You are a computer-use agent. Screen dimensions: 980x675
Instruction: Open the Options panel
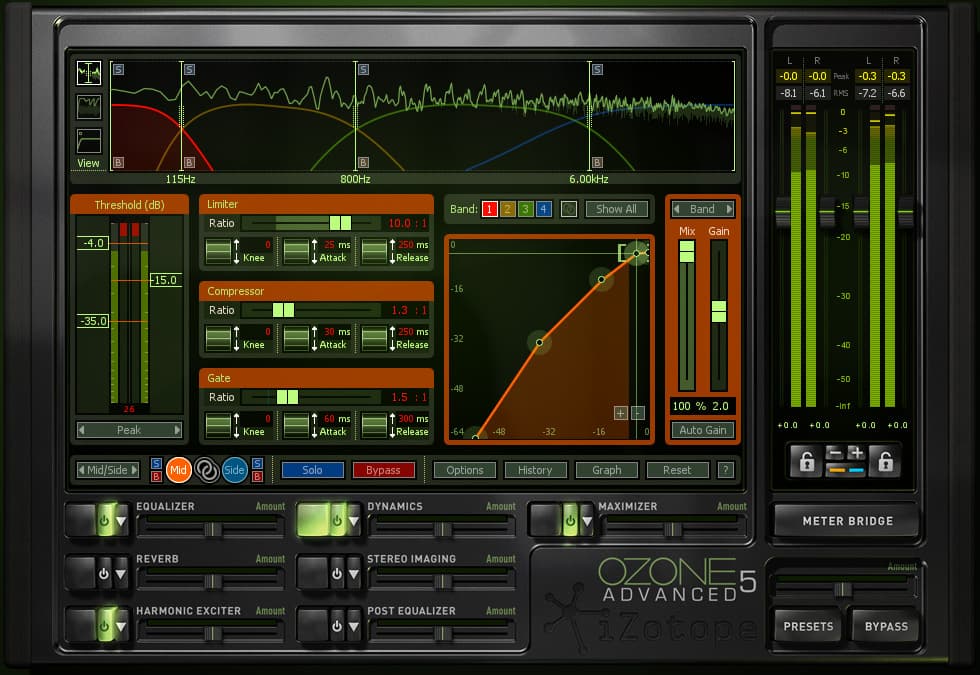pos(464,470)
